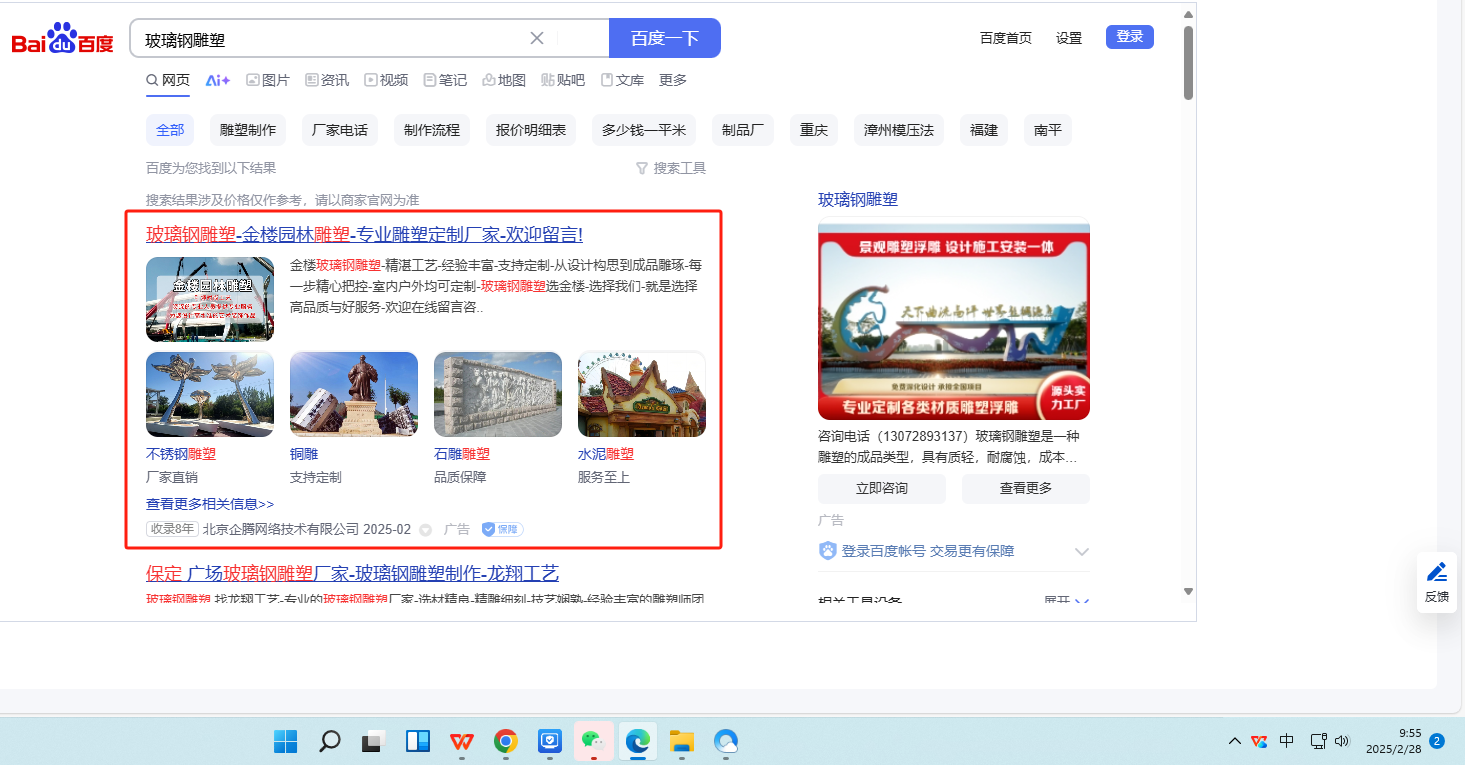Image resolution: width=1465 pixels, height=765 pixels.
Task: Open the 铜雕 statue thumbnail
Action: (x=354, y=394)
